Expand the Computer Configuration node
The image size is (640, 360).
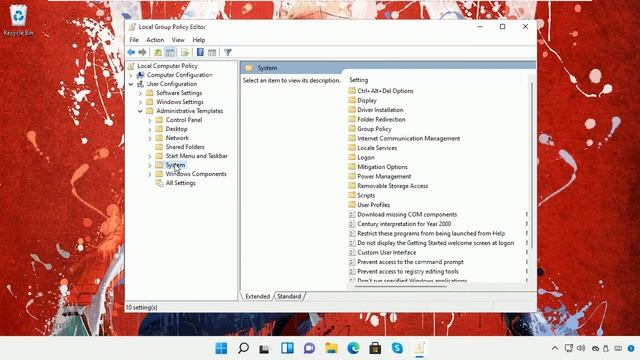pyautogui.click(x=131, y=75)
